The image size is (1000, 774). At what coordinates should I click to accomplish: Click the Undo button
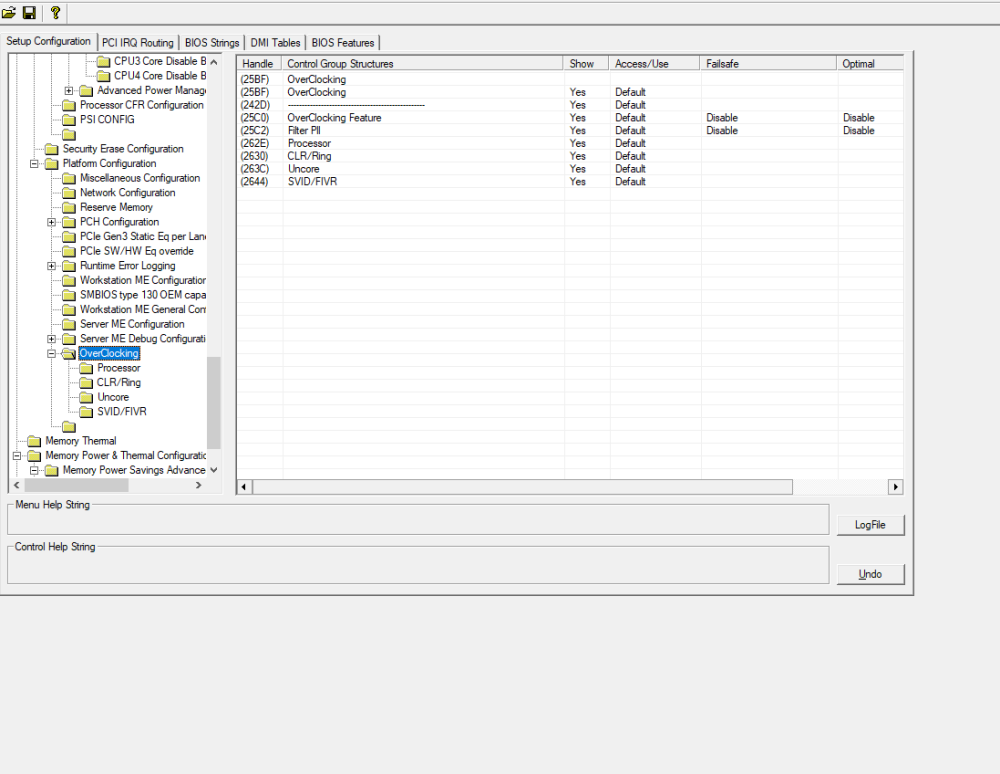point(871,574)
